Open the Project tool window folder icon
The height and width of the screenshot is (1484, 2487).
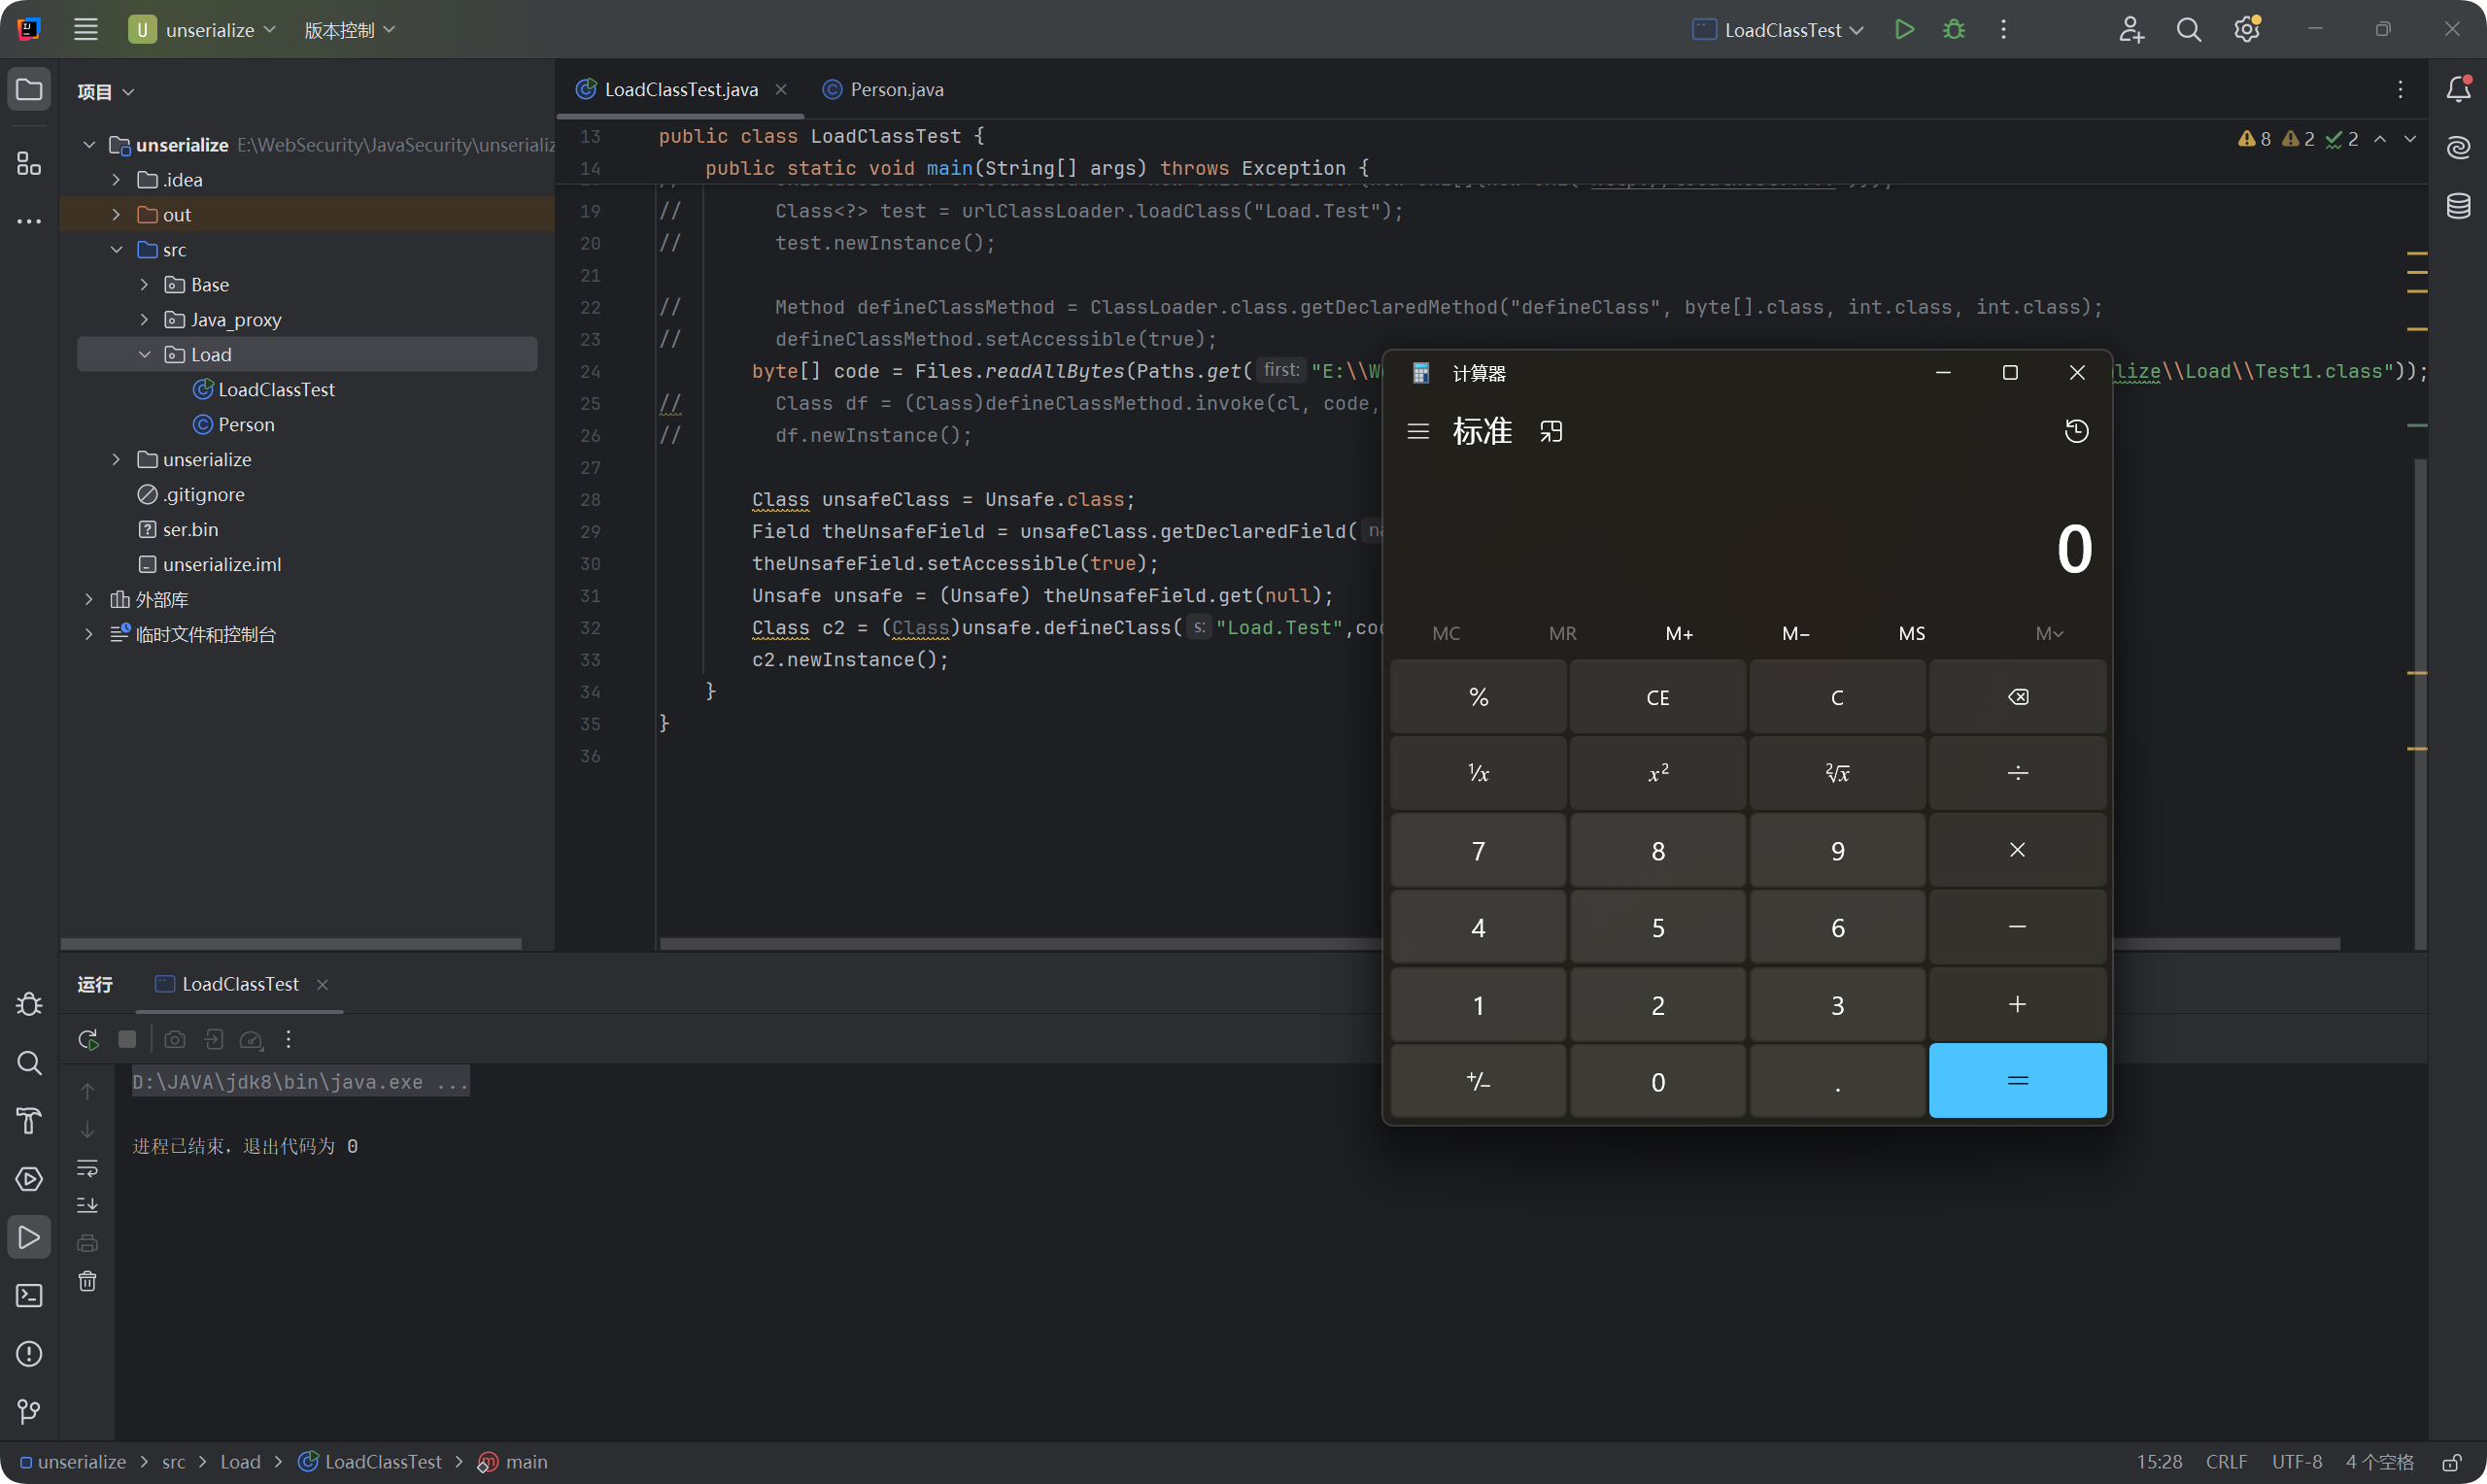pyautogui.click(x=29, y=90)
